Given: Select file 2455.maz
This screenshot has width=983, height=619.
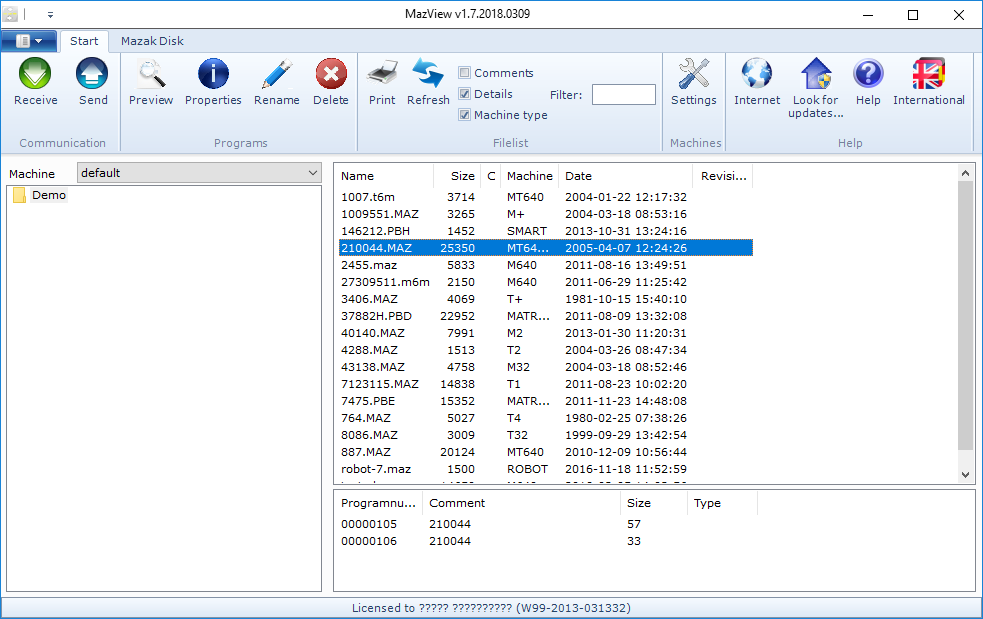Looking at the screenshot, I should coord(545,265).
